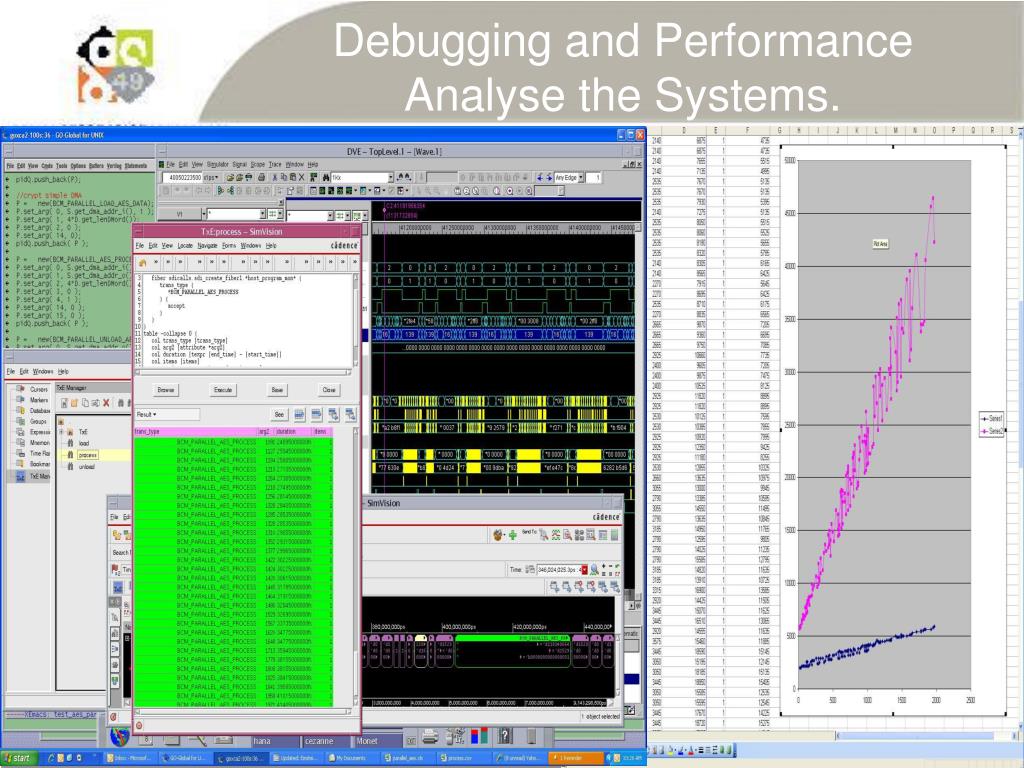Click the See button
1024x768 pixels.
[x=279, y=415]
